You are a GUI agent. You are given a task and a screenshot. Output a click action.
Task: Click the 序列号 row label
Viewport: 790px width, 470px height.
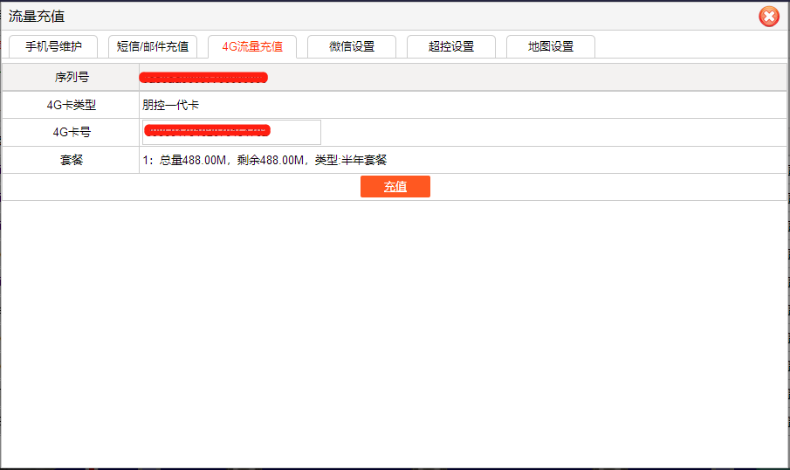tap(71, 77)
